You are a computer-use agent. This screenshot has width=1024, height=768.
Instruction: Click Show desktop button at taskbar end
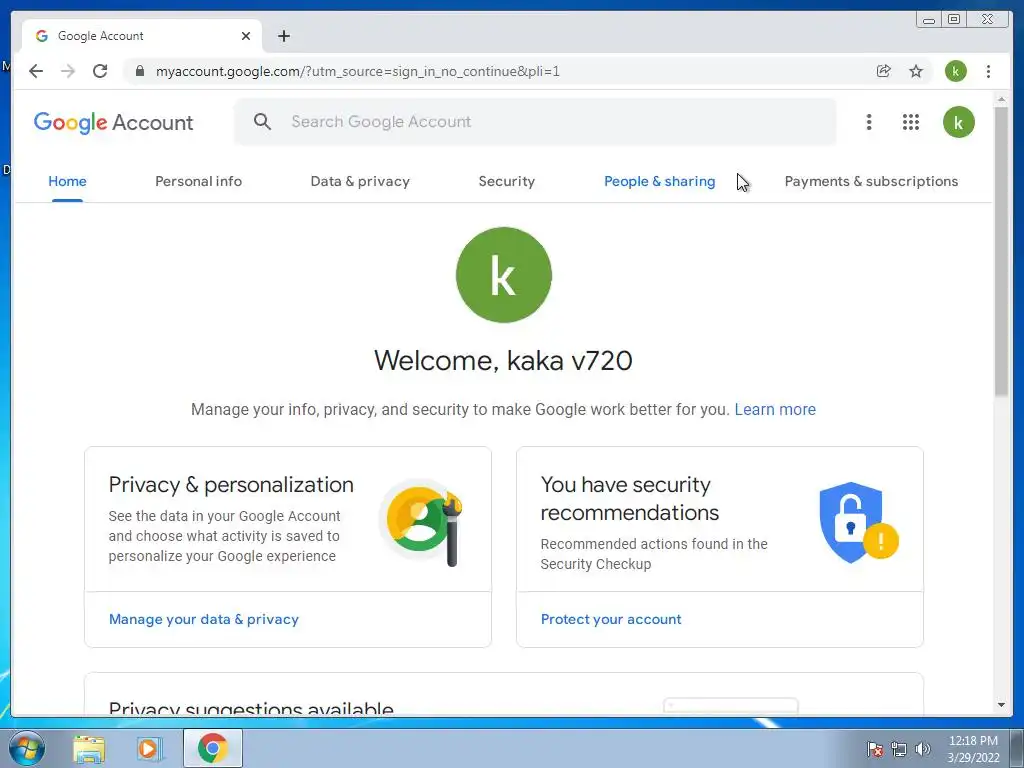pos(1017,748)
